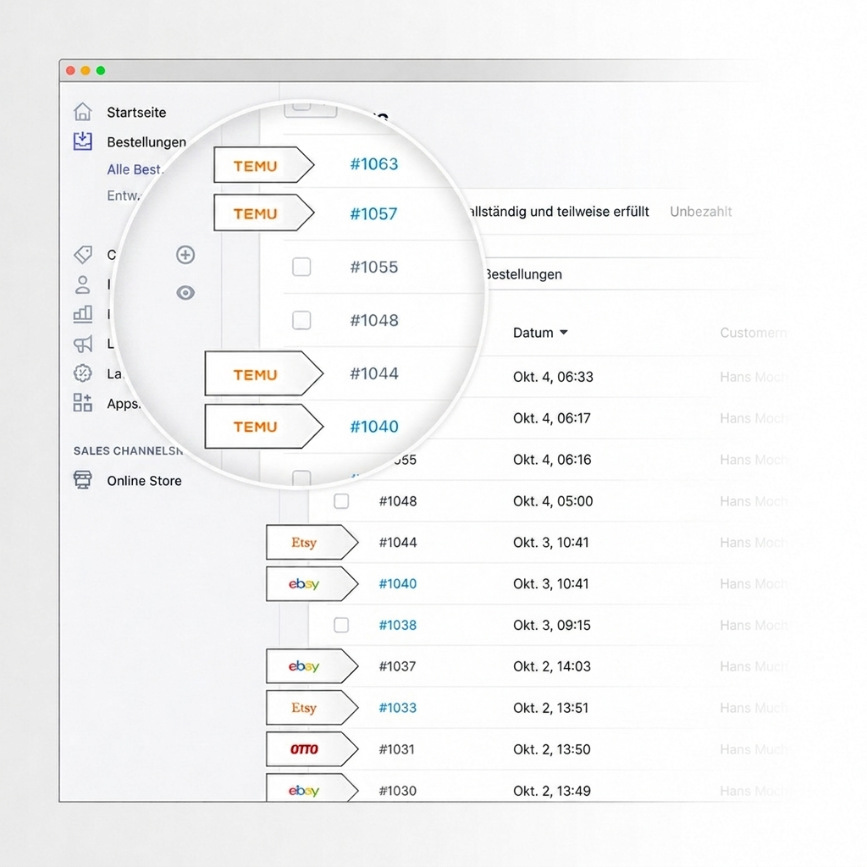Tick checkbox for order #1038
This screenshot has width=867, height=867.
[x=341, y=625]
